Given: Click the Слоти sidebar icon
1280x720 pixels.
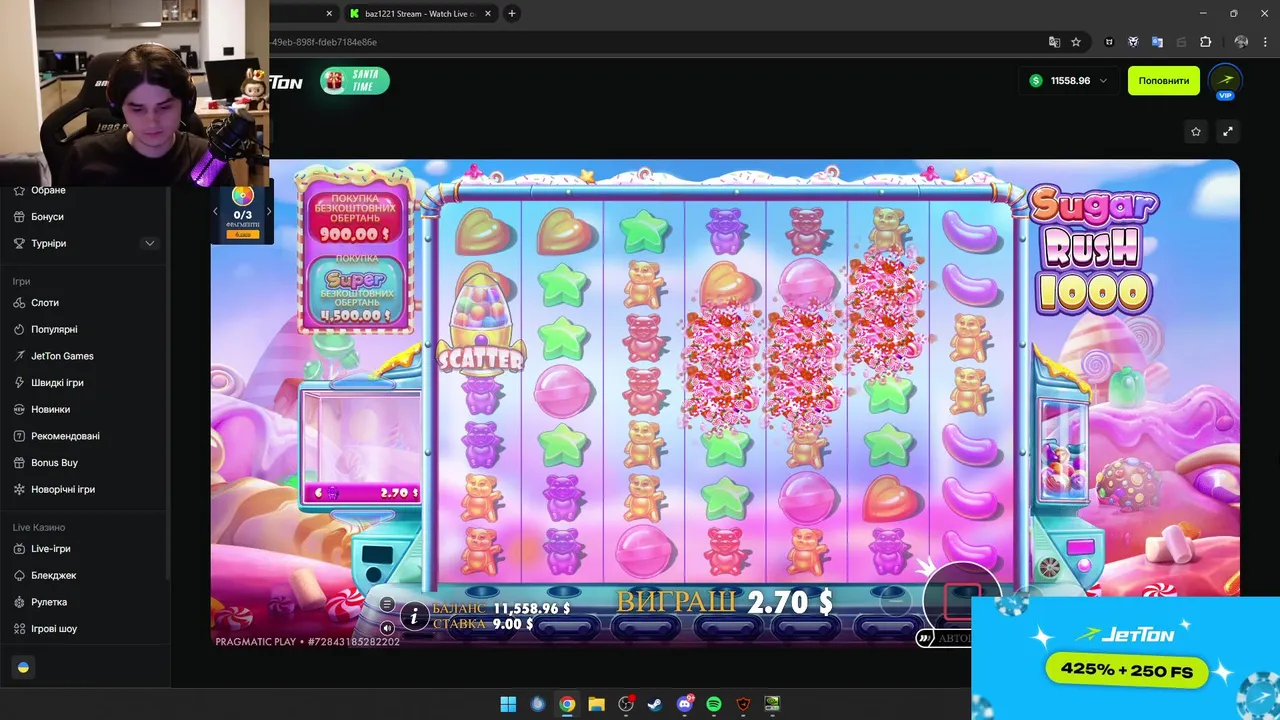Looking at the screenshot, I should [20, 303].
